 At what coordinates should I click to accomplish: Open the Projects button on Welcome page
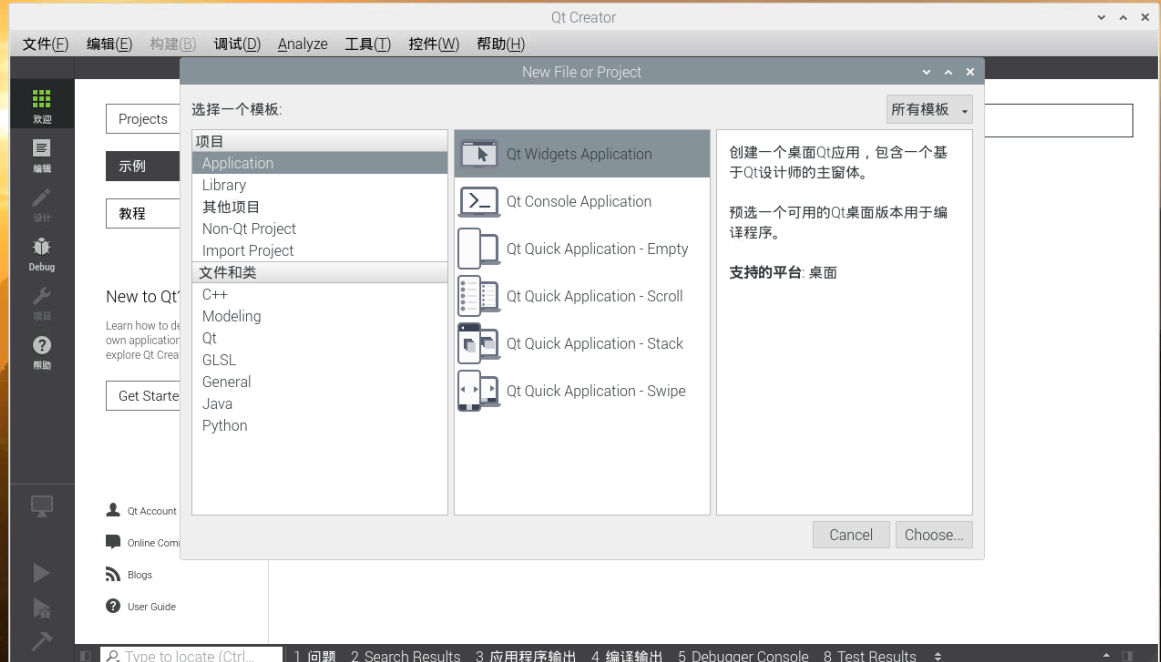(143, 118)
